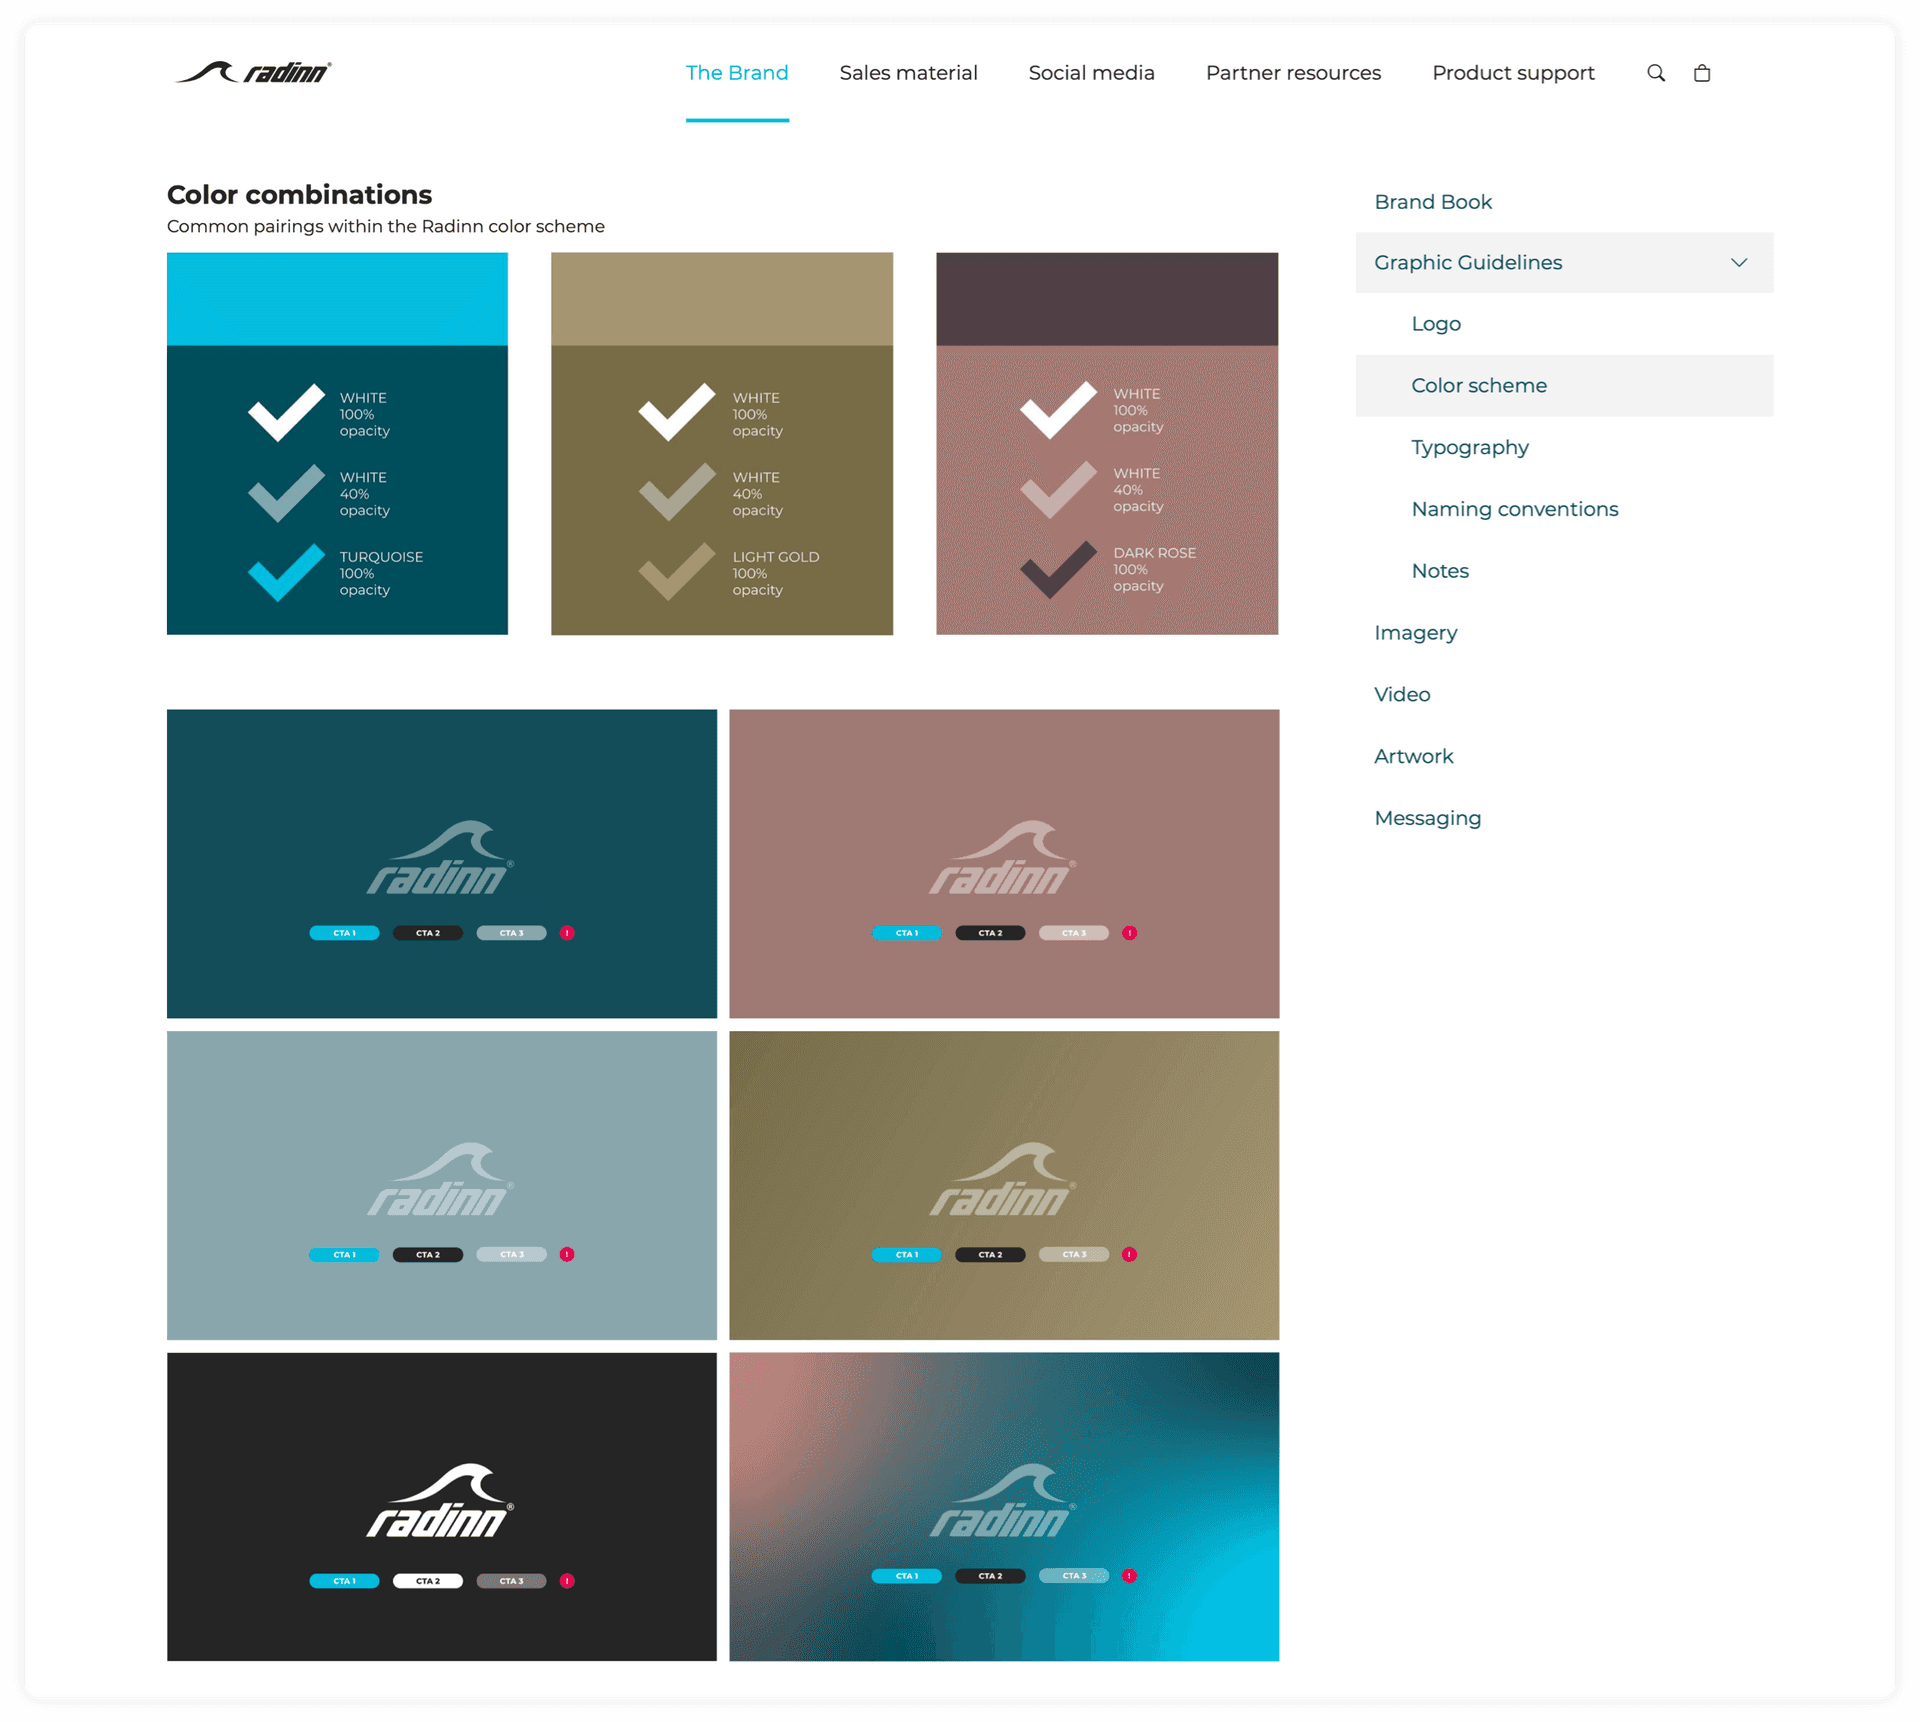The image size is (1920, 1722).
Task: Click white 40% checkmark on rose card
Action: pyautogui.click(x=1058, y=488)
